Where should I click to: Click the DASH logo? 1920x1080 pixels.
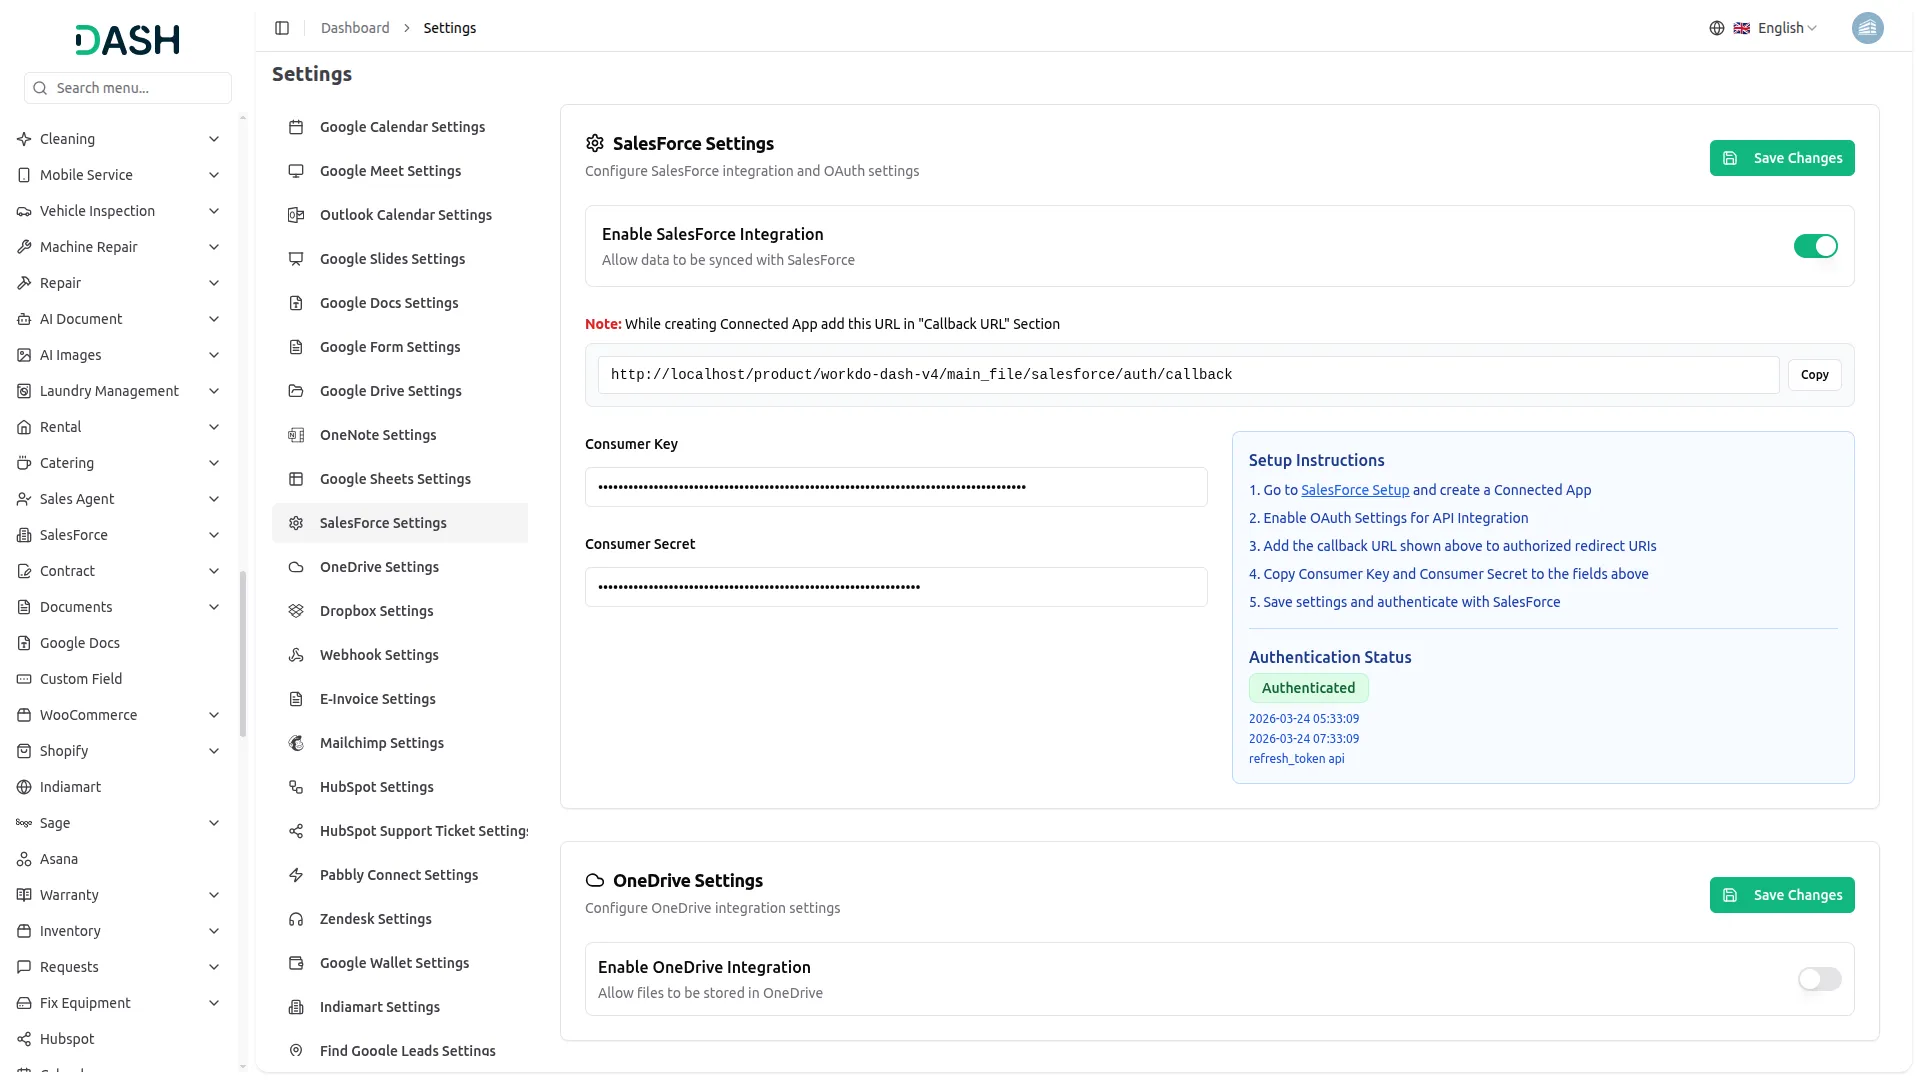[x=128, y=40]
